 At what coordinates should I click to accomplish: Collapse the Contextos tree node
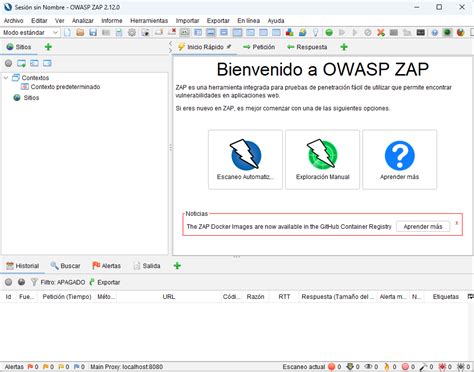click(6, 78)
